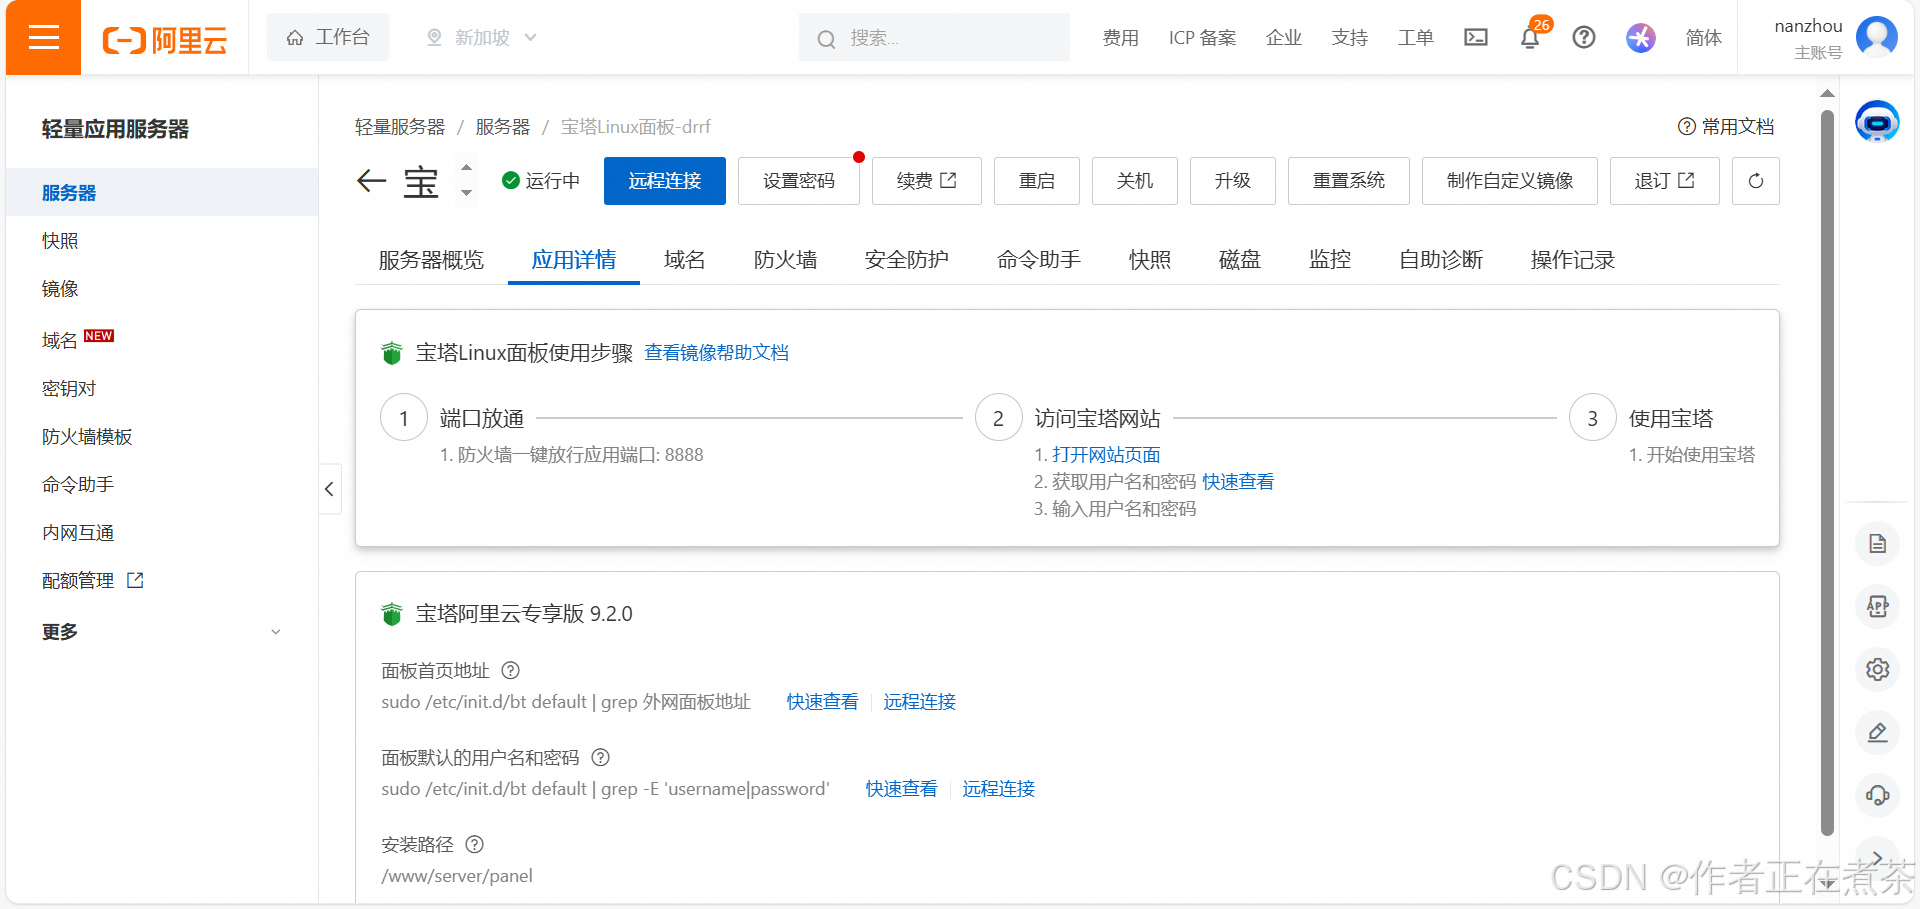Open the 安全防护 tab
The image size is (1920, 909).
point(906,260)
